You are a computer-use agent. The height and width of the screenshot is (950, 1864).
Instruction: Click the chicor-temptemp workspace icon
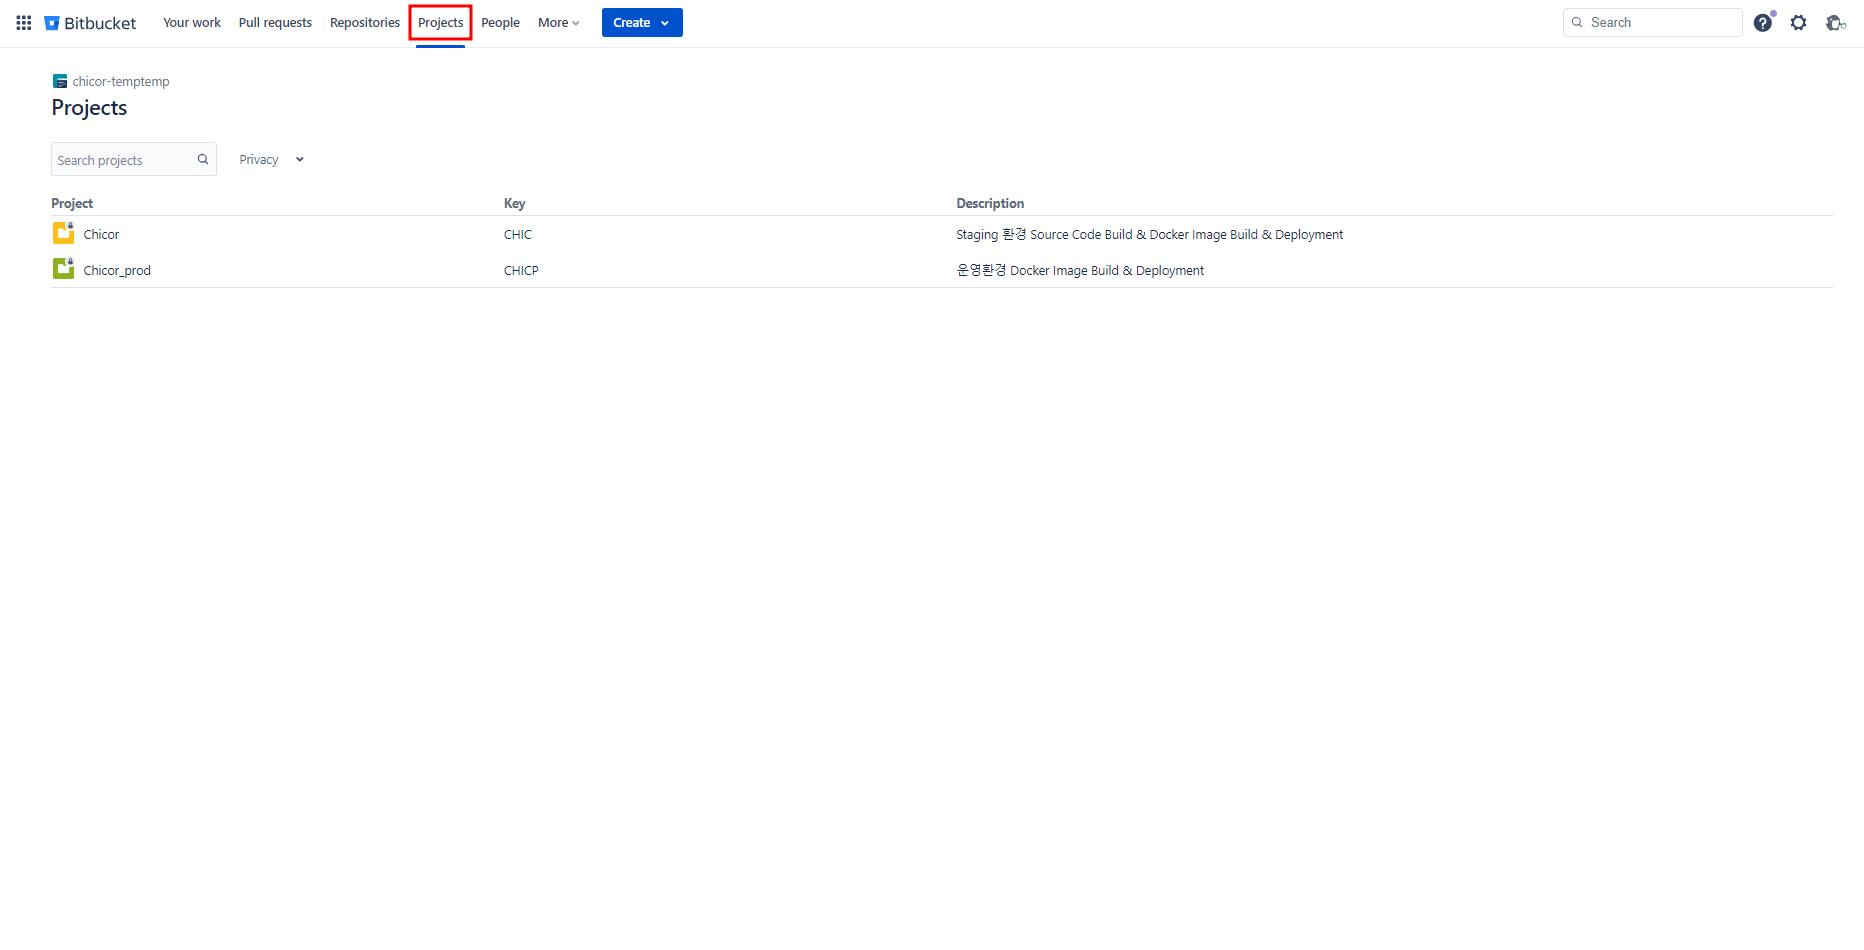tap(60, 82)
